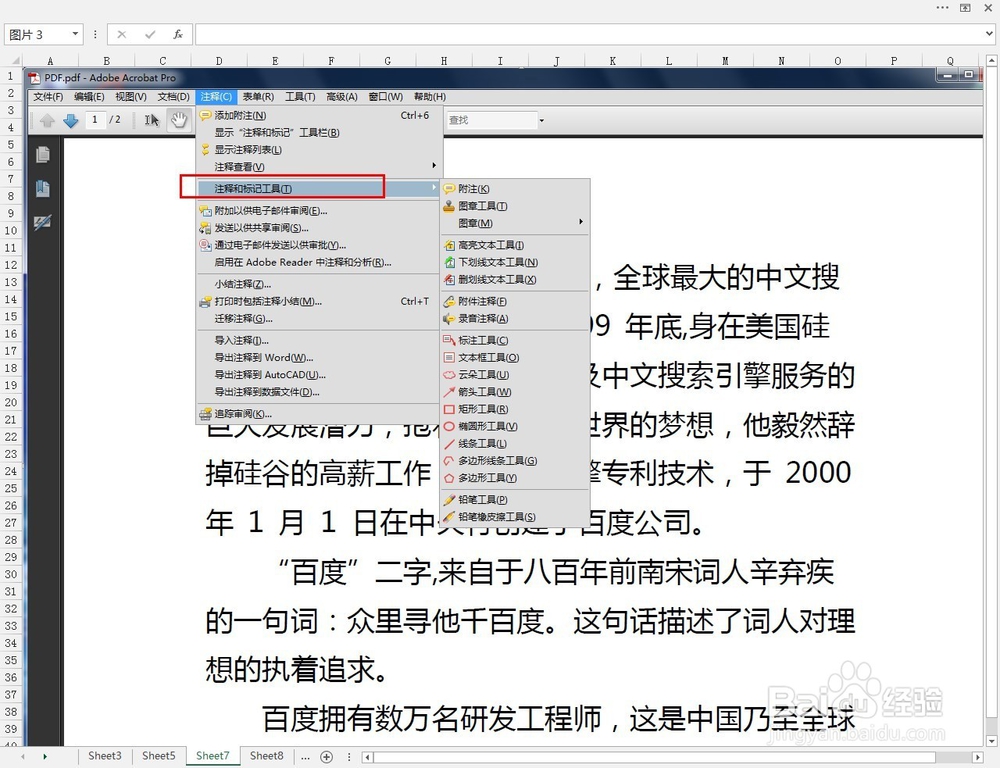Click the 查找 search field in Acrobat
Viewport: 1000px width, 768px height.
(x=491, y=120)
